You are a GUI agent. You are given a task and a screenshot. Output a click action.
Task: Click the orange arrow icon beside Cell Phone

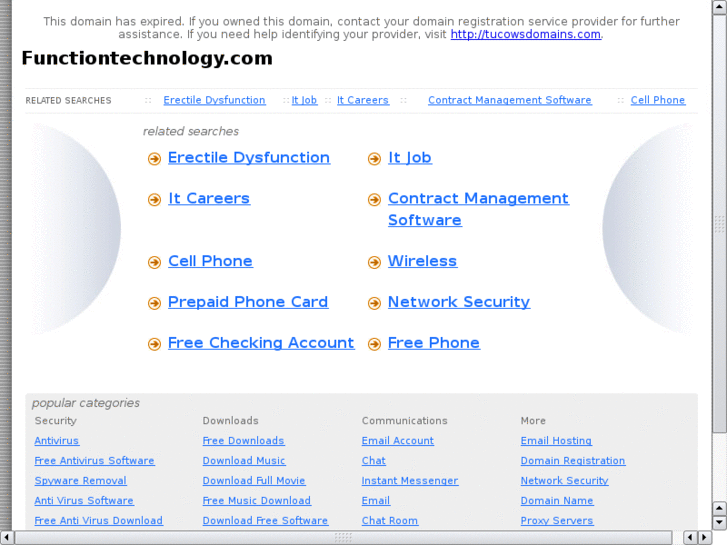pos(154,263)
